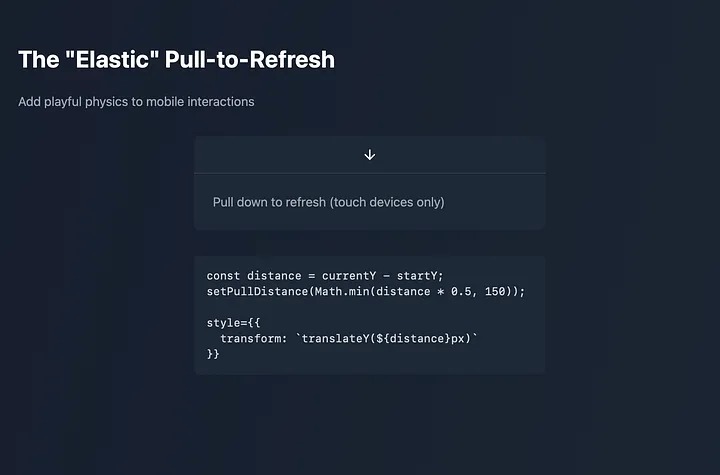Screen dimensions: 720x475
Task: Click the 150 value in the code
Action: [x=495, y=291]
